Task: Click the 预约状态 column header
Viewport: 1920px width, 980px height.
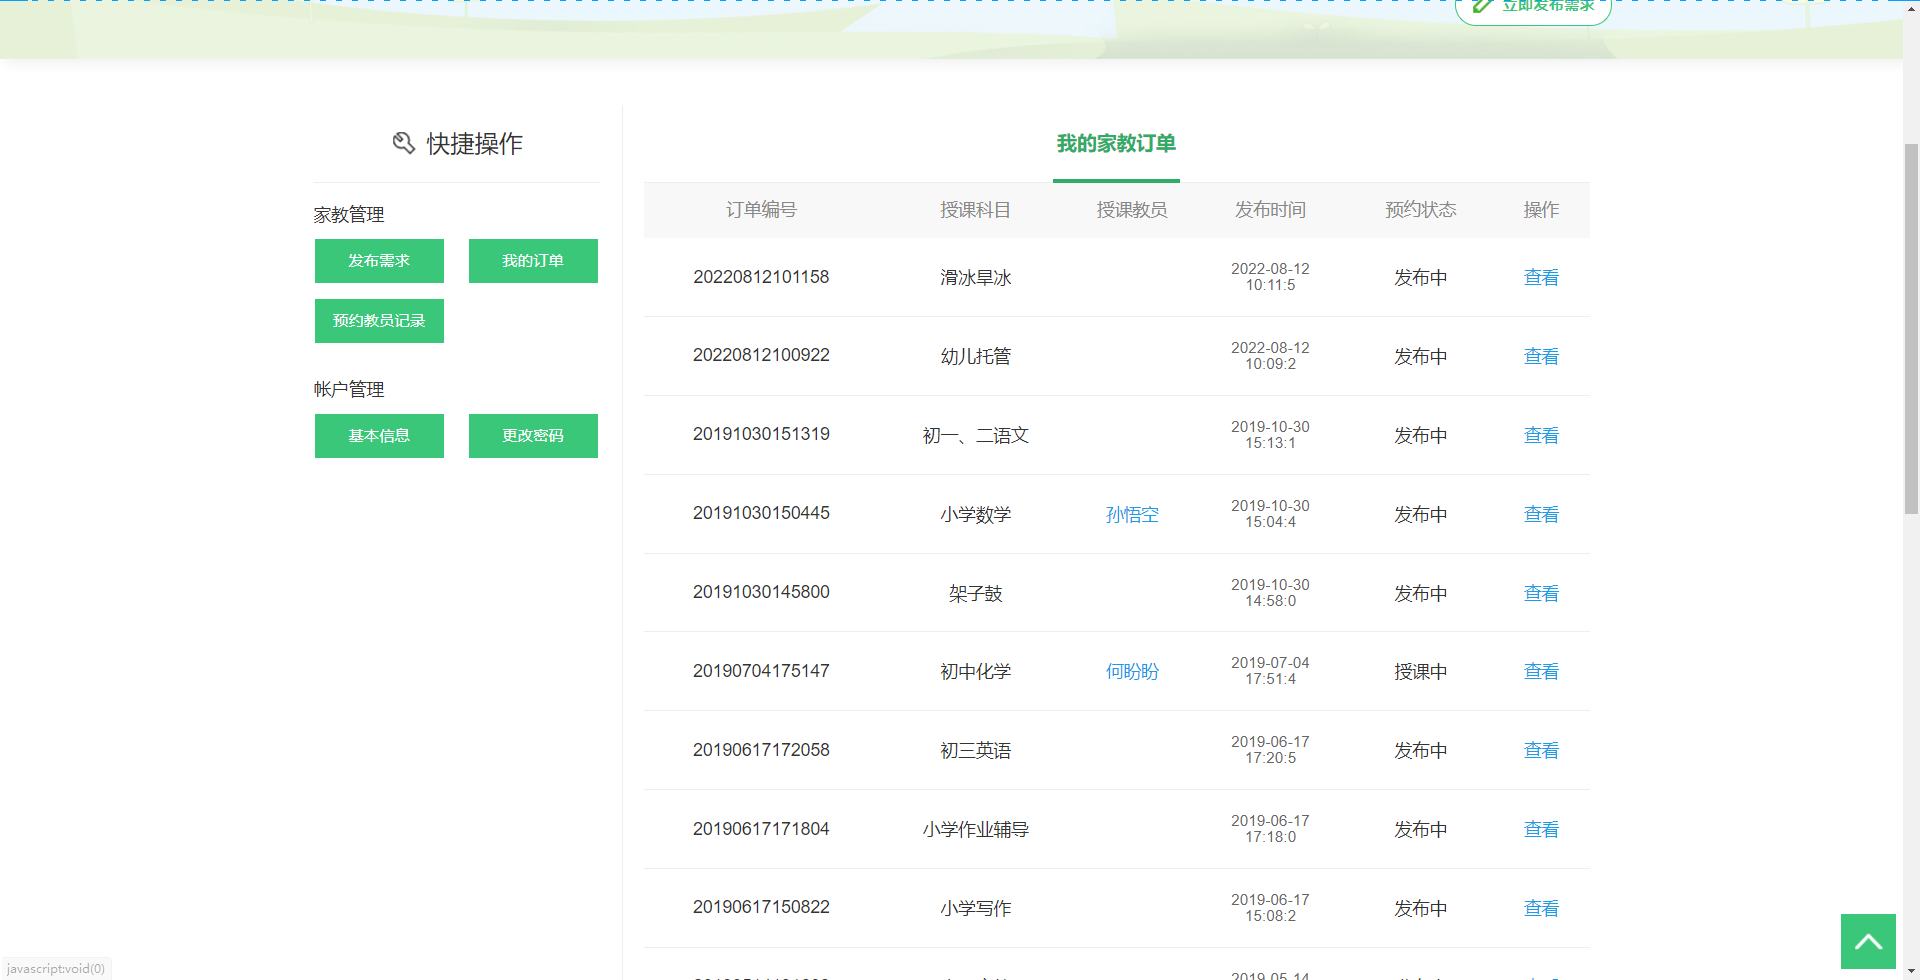Action: (1420, 210)
